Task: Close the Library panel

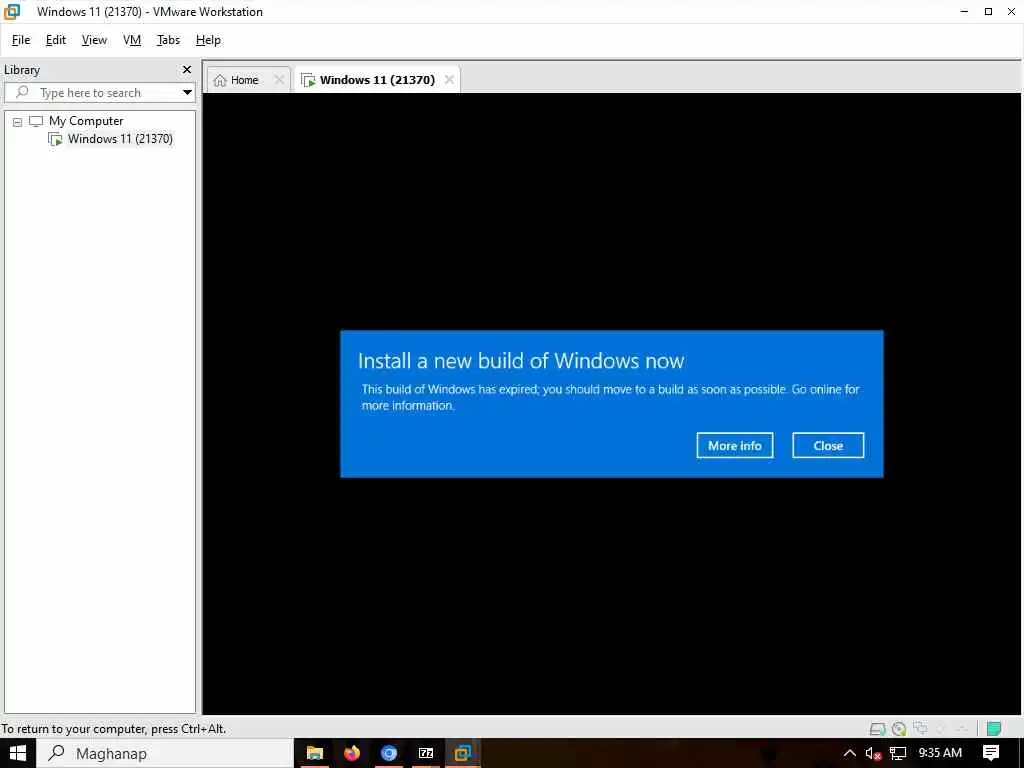Action: click(187, 69)
